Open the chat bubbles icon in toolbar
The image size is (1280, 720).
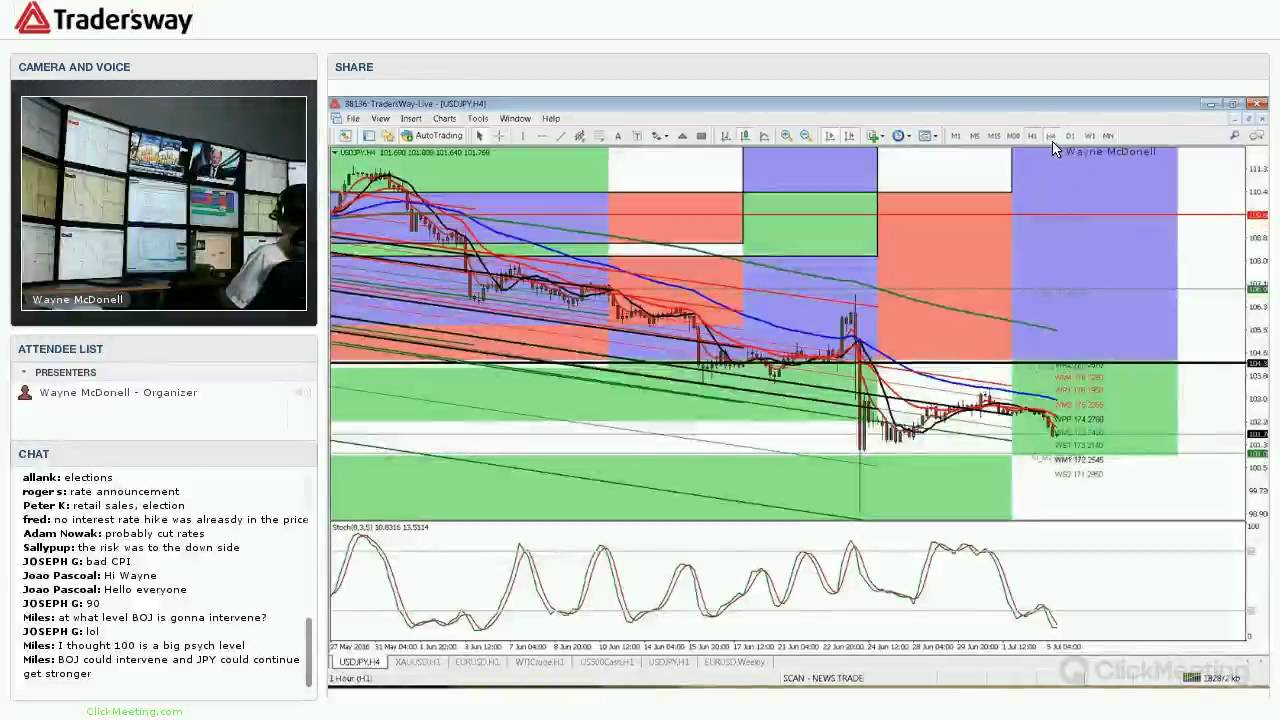pos(1258,136)
